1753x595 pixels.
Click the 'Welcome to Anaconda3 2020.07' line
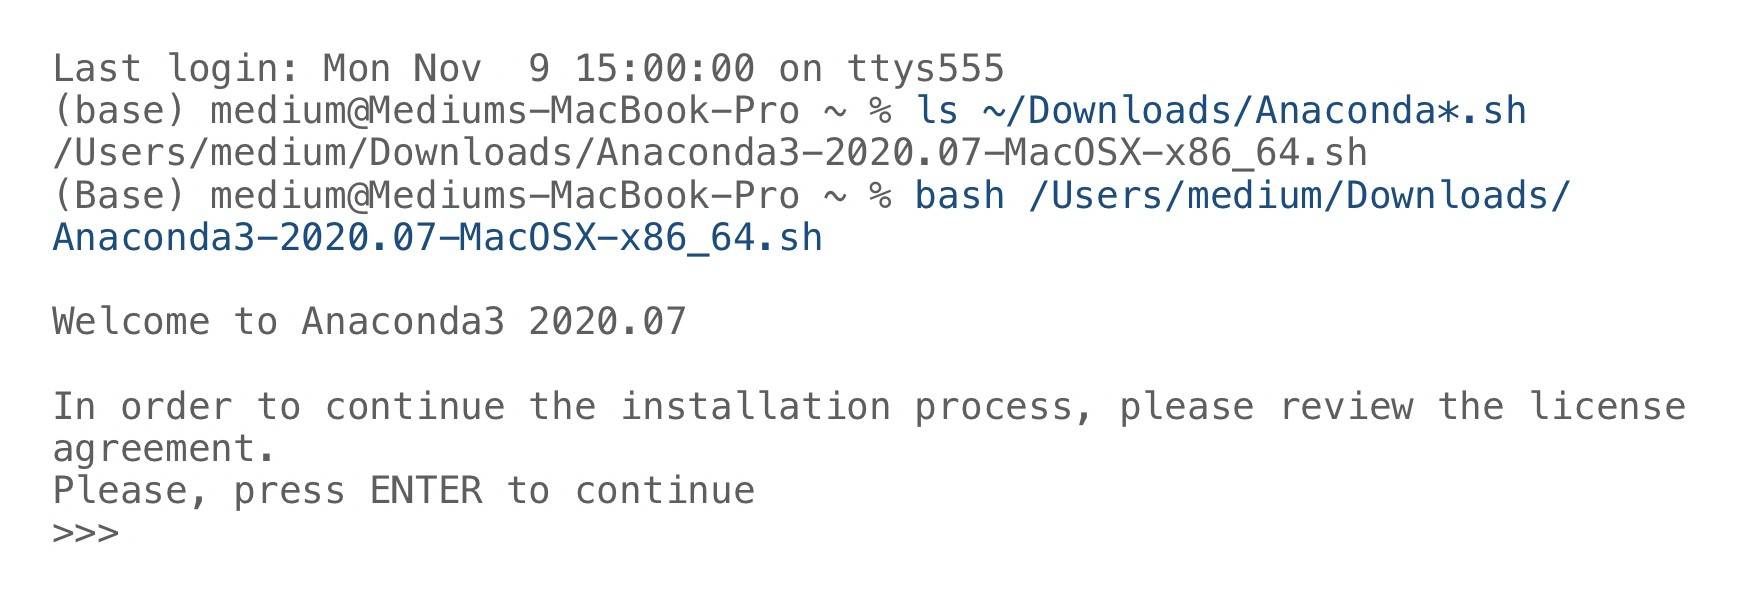pos(369,321)
